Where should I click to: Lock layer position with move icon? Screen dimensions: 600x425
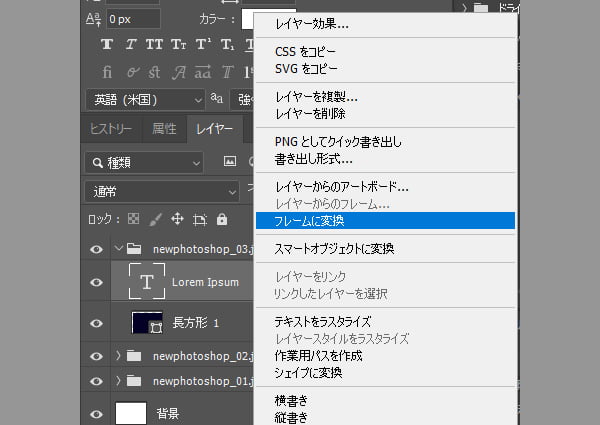(177, 219)
